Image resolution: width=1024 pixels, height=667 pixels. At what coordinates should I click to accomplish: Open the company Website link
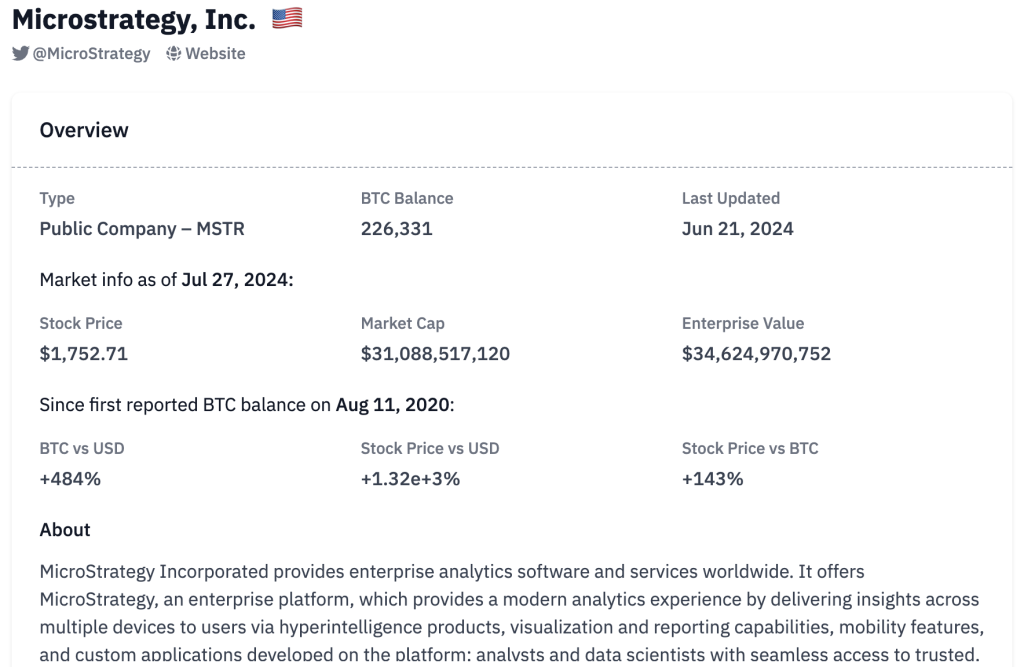215,53
